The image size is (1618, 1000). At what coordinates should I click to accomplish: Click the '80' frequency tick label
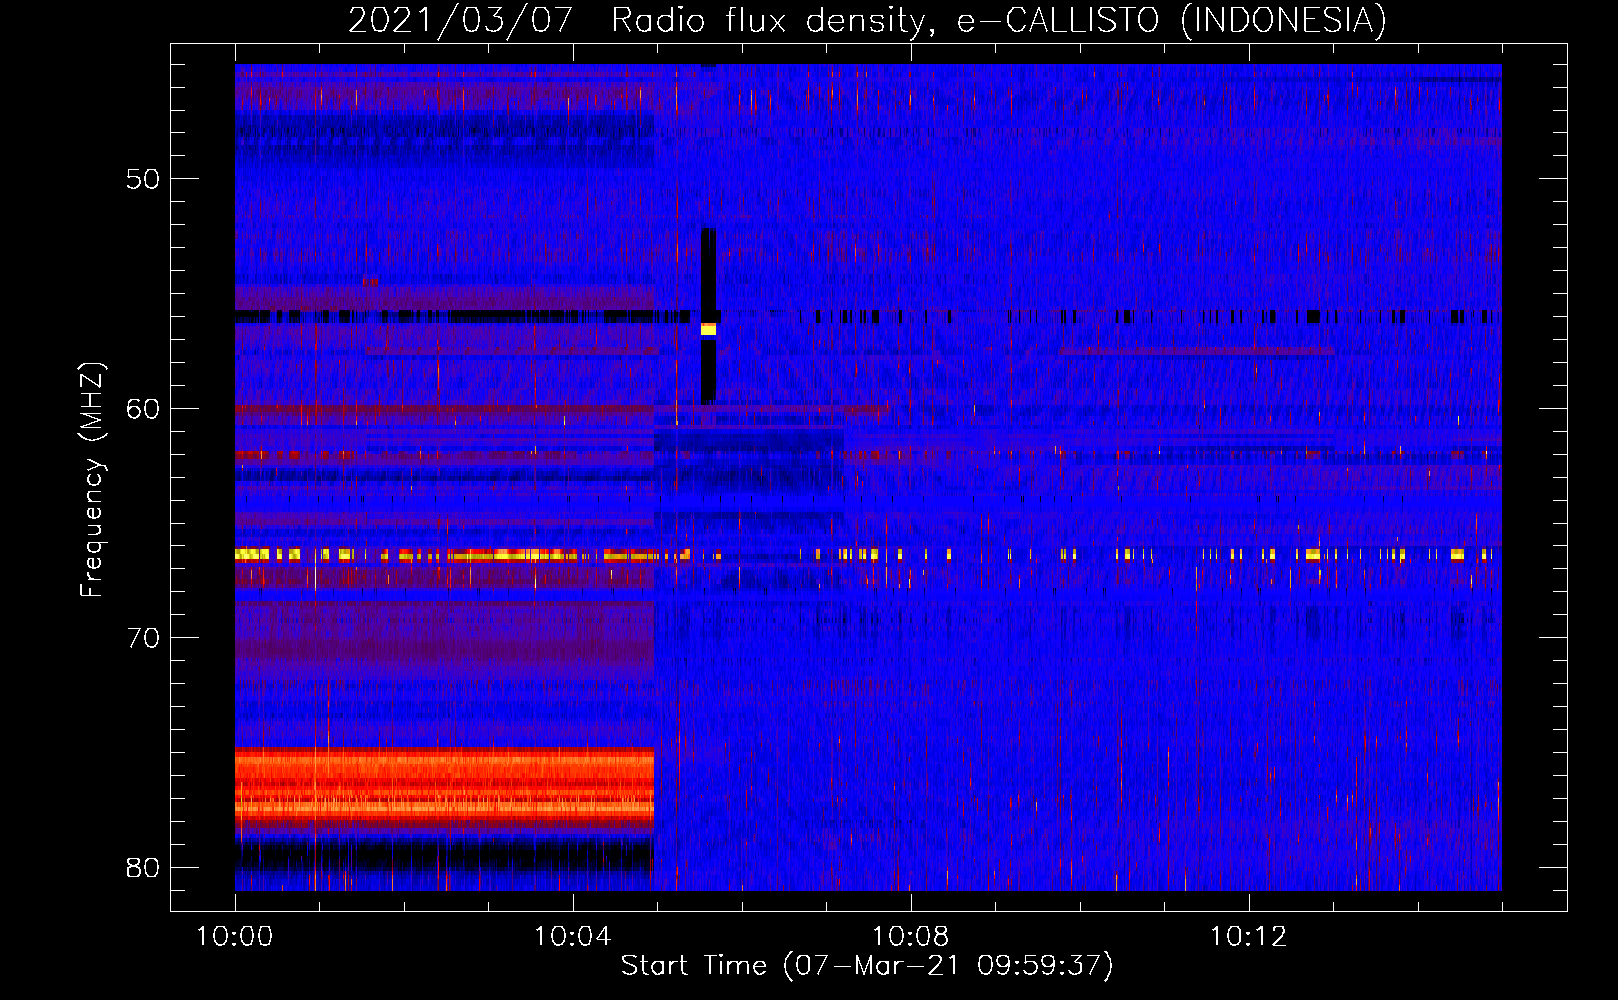[143, 867]
